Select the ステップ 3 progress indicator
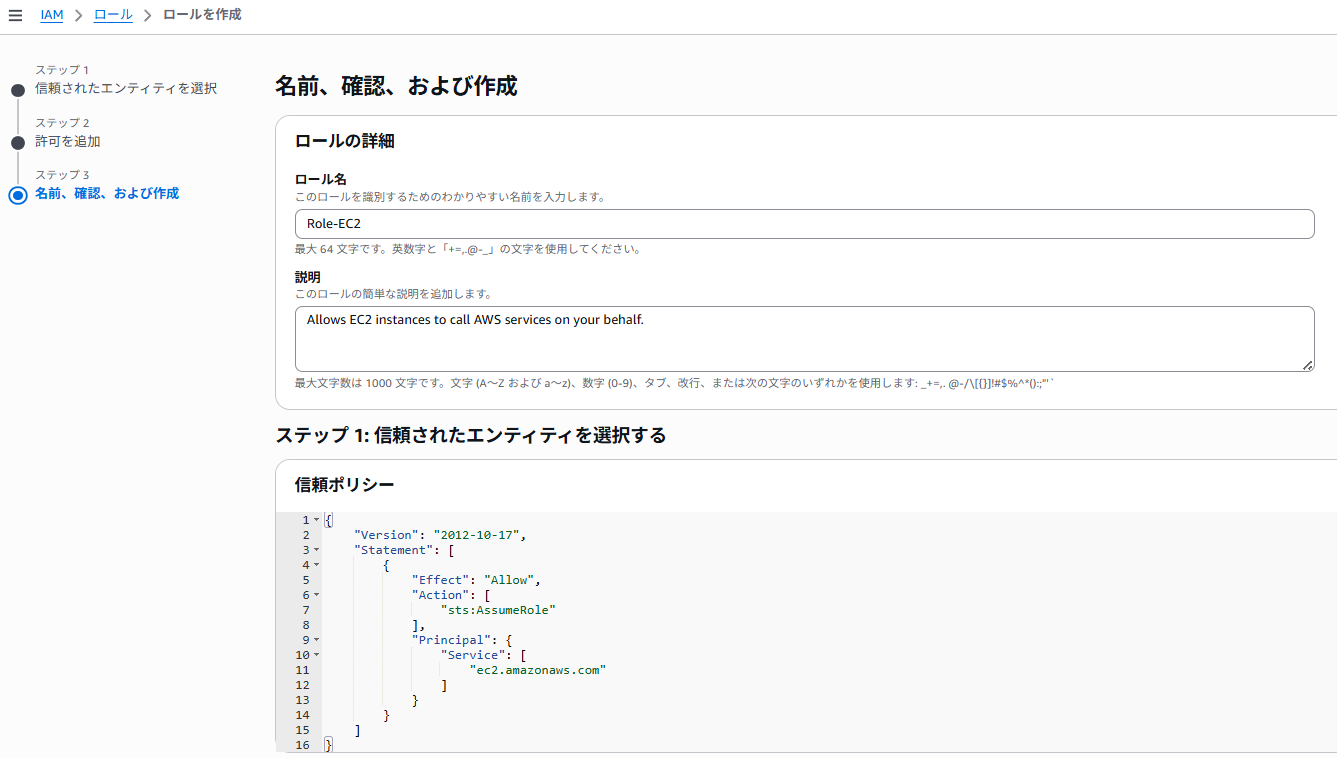 pyautogui.click(x=16, y=195)
